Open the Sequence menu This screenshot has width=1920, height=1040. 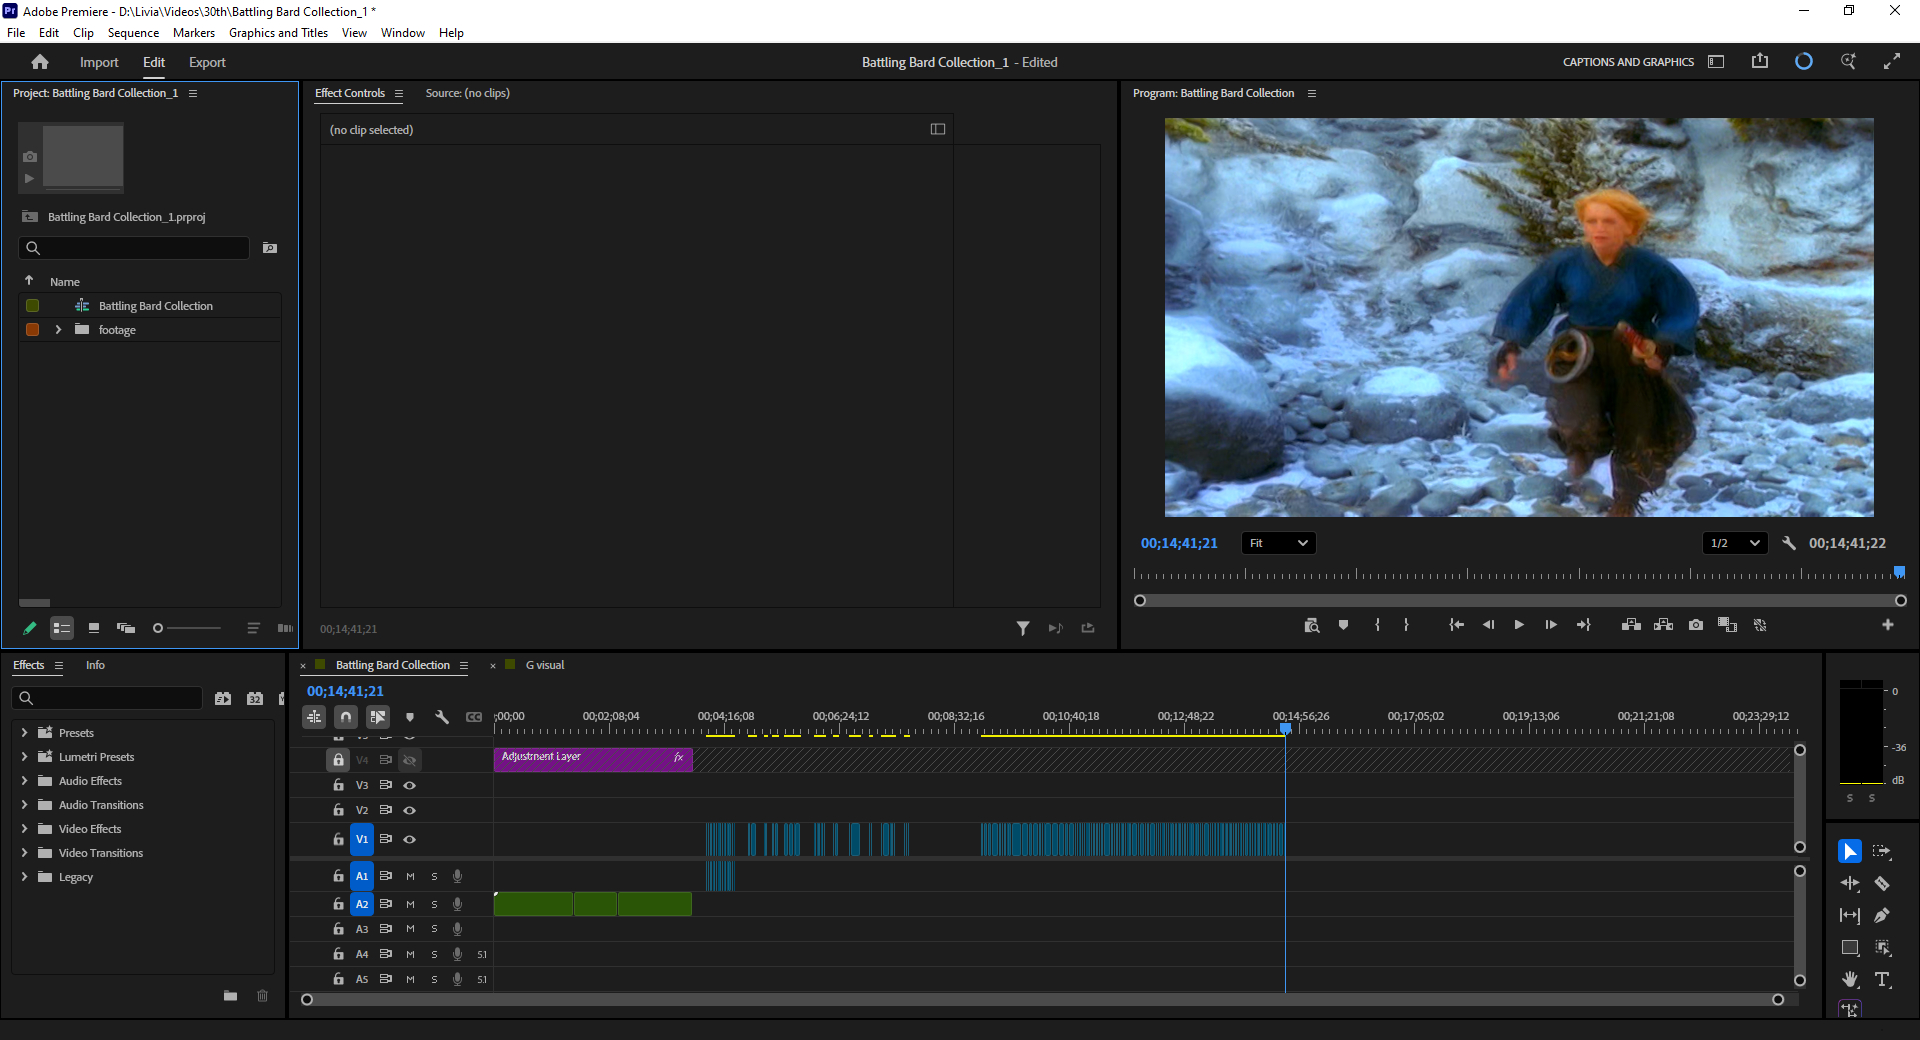133,33
